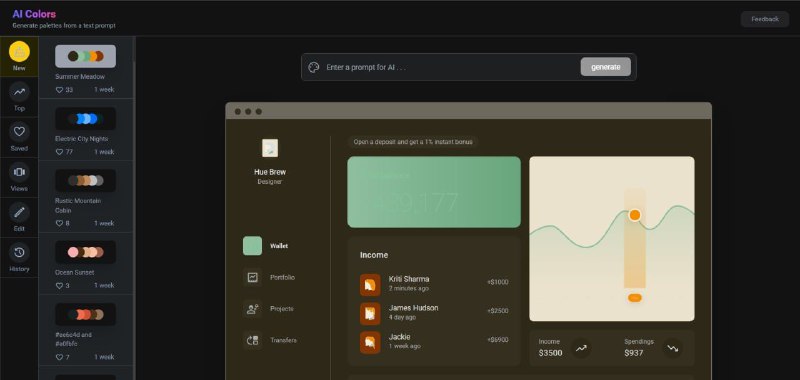Select the Ocean Sunset palette swatch

point(86,252)
